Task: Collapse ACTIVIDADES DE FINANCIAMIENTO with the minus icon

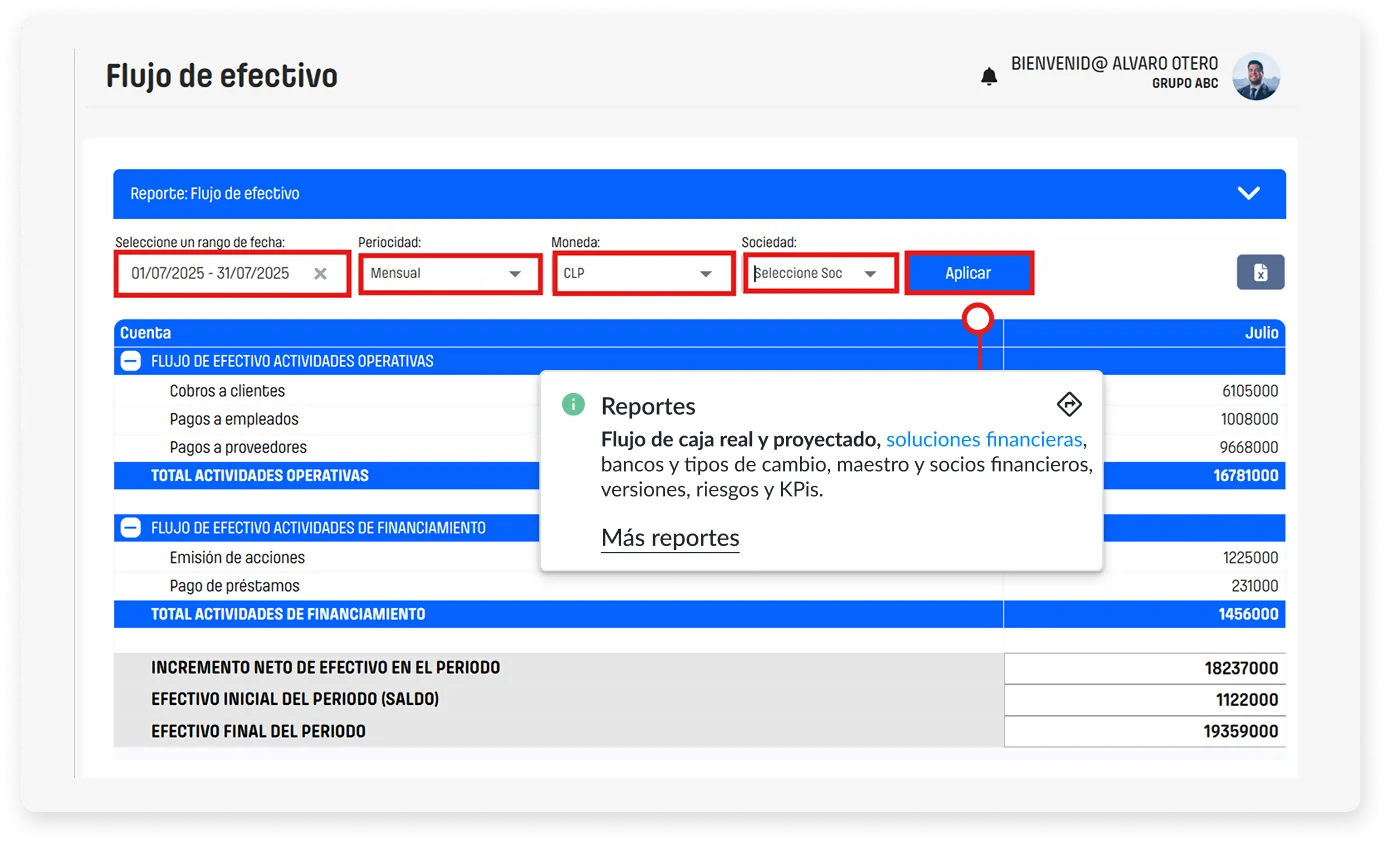Action: coord(130,527)
